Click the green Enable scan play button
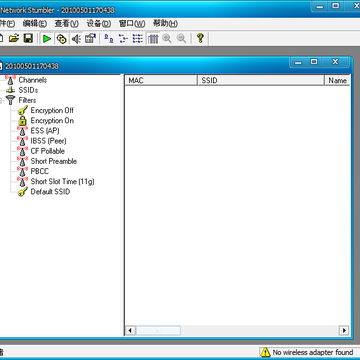 (x=47, y=39)
